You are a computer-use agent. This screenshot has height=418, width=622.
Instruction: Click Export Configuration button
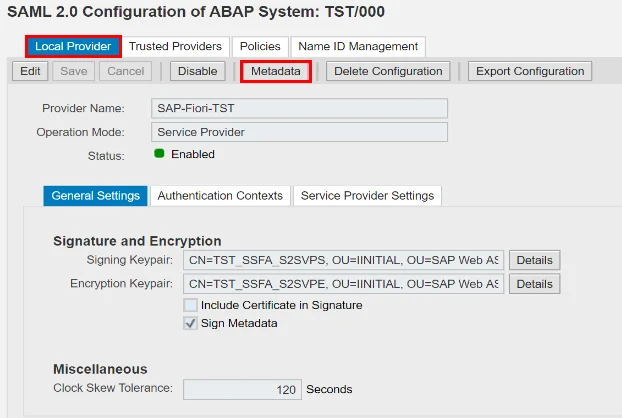[x=530, y=71]
